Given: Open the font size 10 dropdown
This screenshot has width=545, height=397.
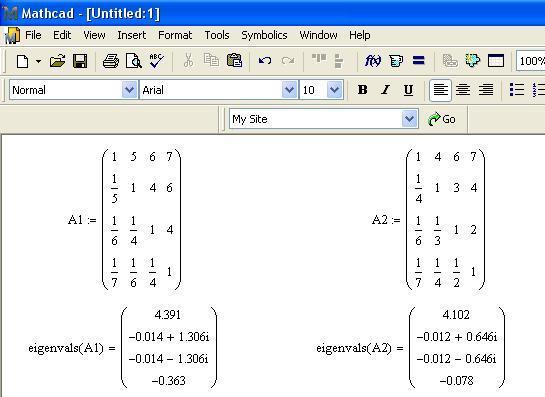Looking at the screenshot, I should 334,90.
